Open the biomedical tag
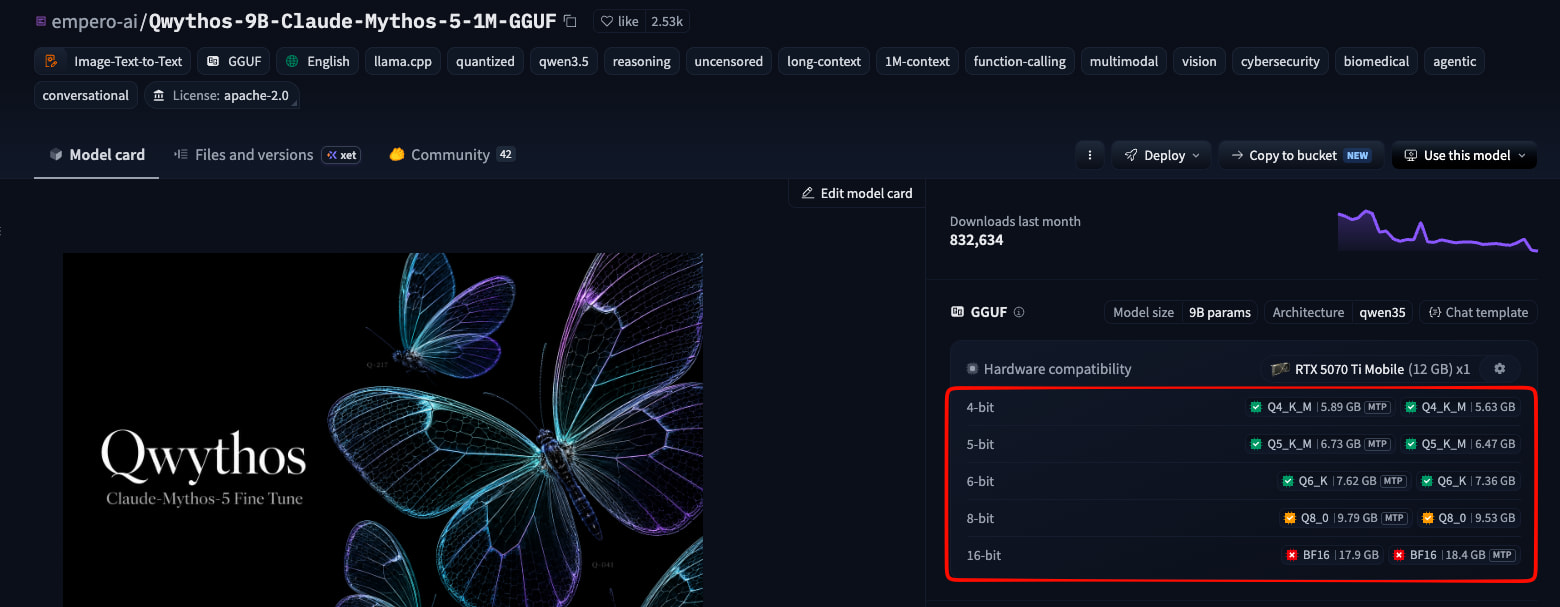The image size is (1560, 607). click(1376, 61)
